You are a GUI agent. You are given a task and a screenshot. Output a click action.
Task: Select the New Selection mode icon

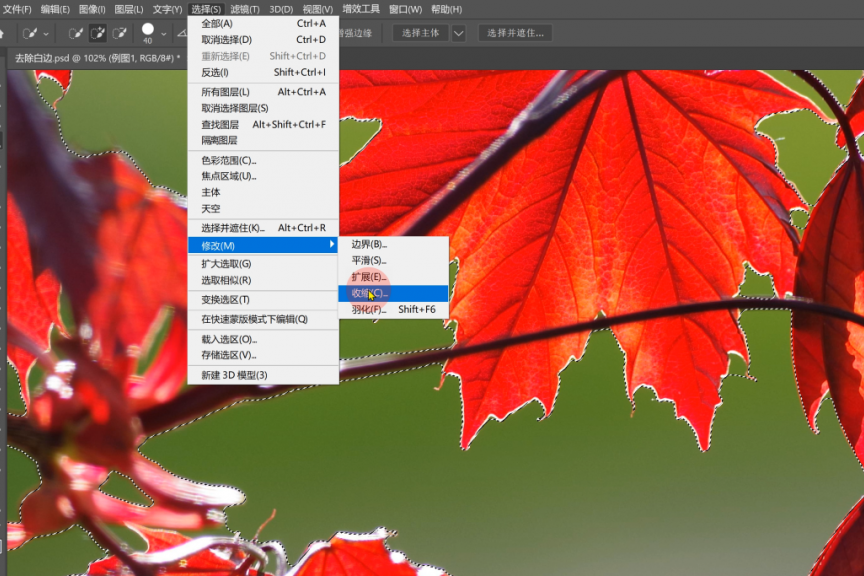76,33
